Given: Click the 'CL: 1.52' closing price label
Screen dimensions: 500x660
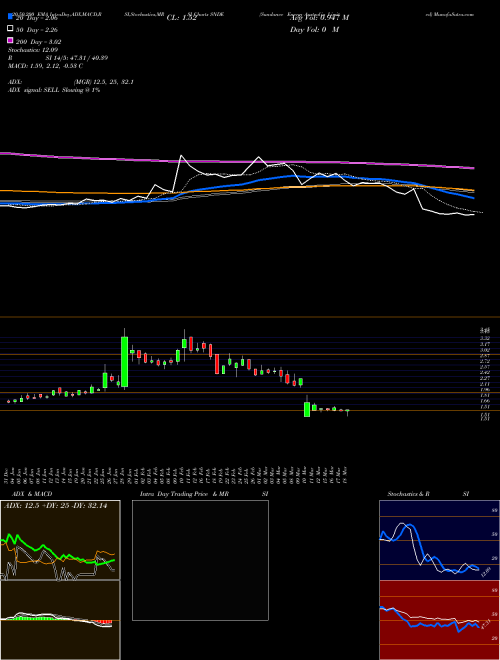Looking at the screenshot, I should pyautogui.click(x=182, y=18).
